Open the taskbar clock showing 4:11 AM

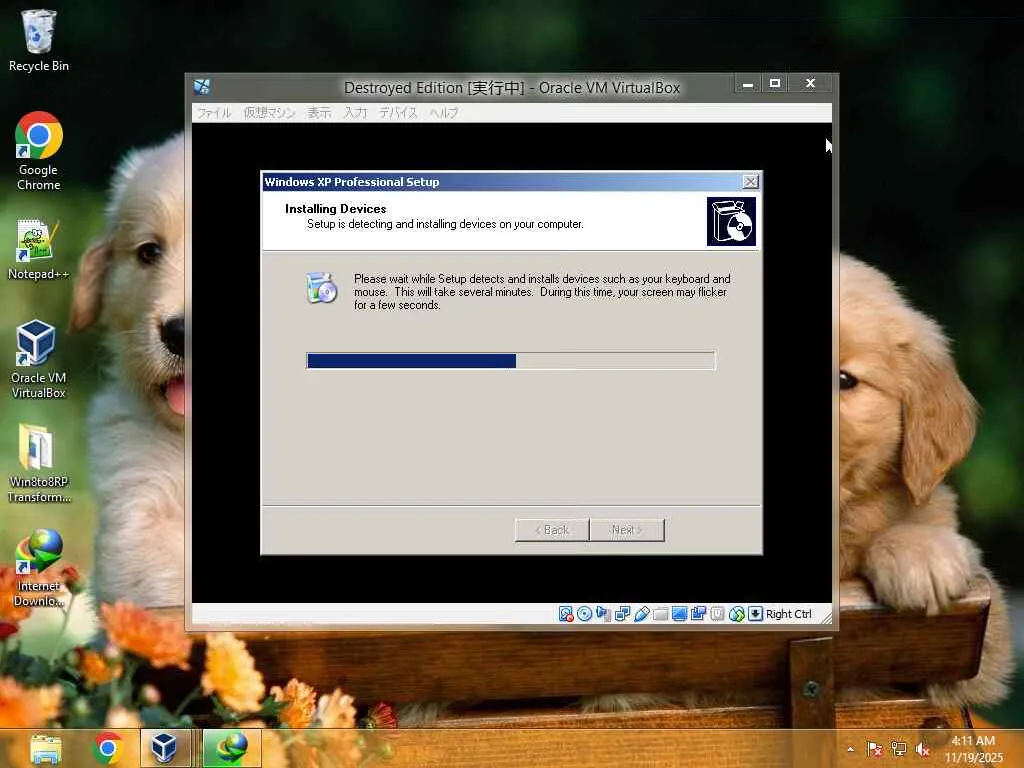tap(973, 749)
